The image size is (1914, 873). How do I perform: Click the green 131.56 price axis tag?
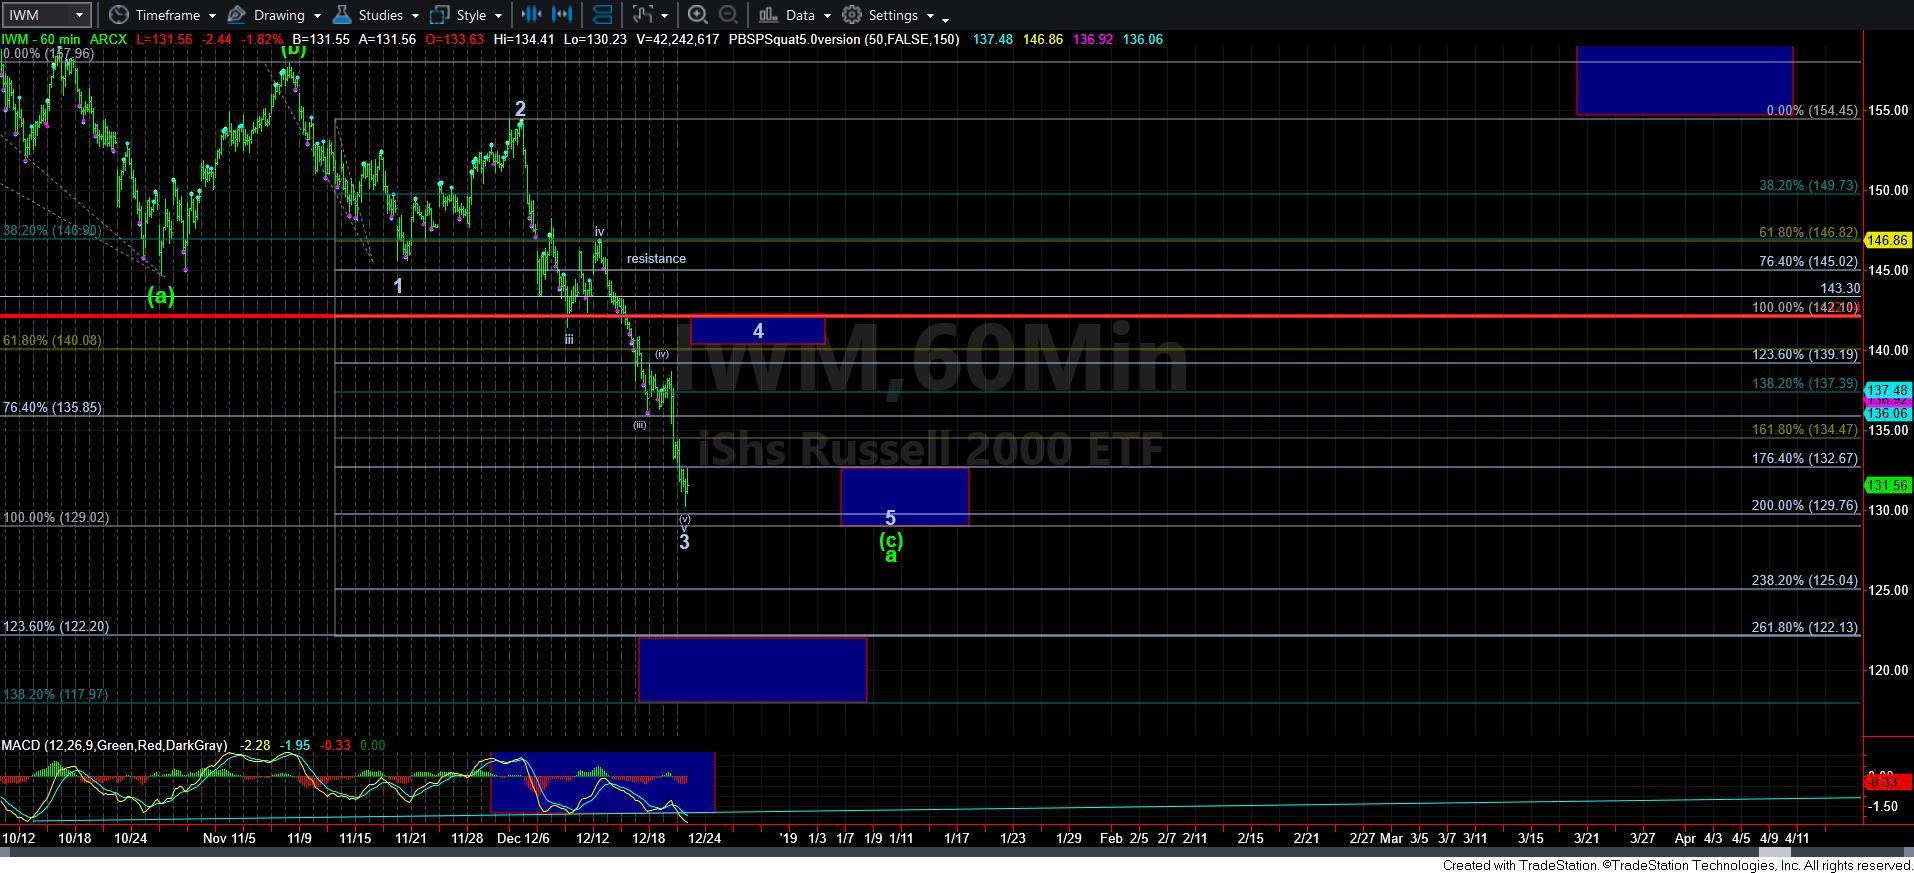[x=1888, y=485]
